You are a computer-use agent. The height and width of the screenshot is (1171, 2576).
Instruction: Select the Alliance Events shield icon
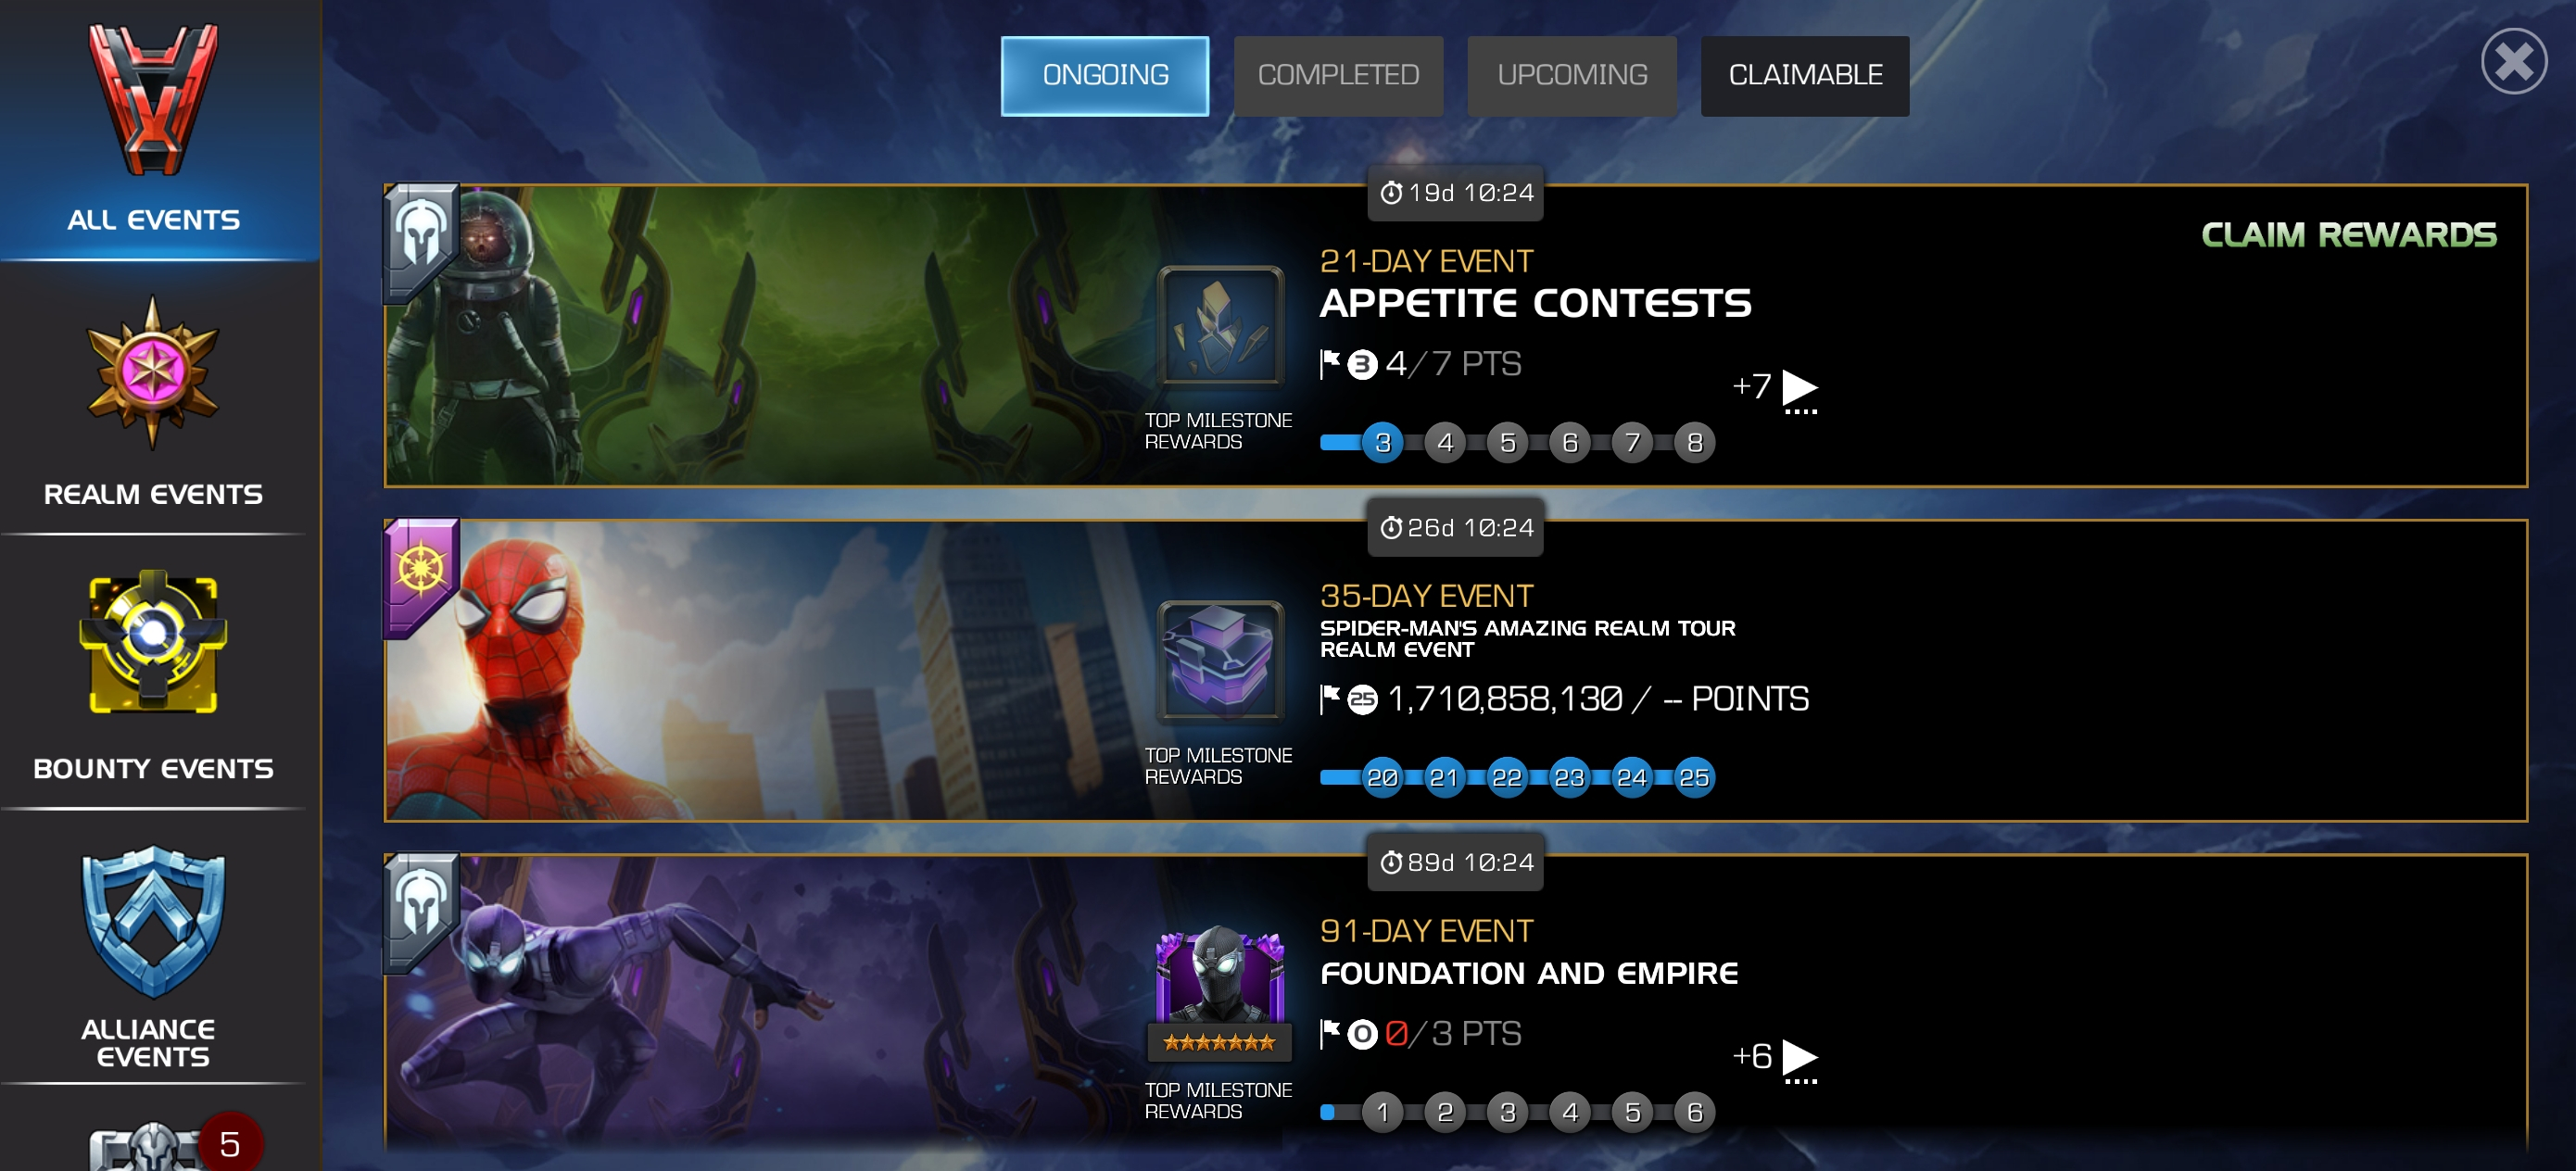click(153, 922)
